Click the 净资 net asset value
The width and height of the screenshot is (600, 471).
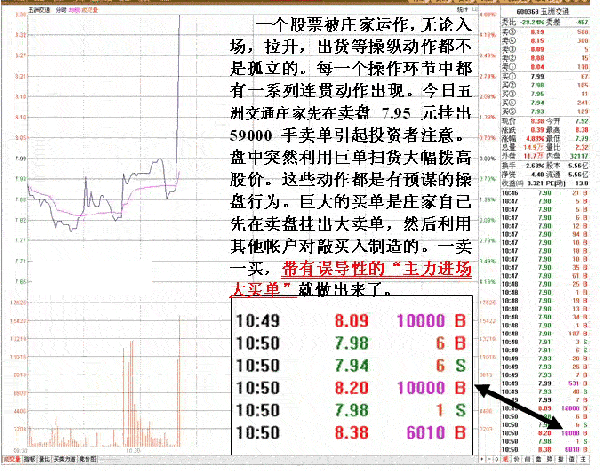tap(536, 175)
